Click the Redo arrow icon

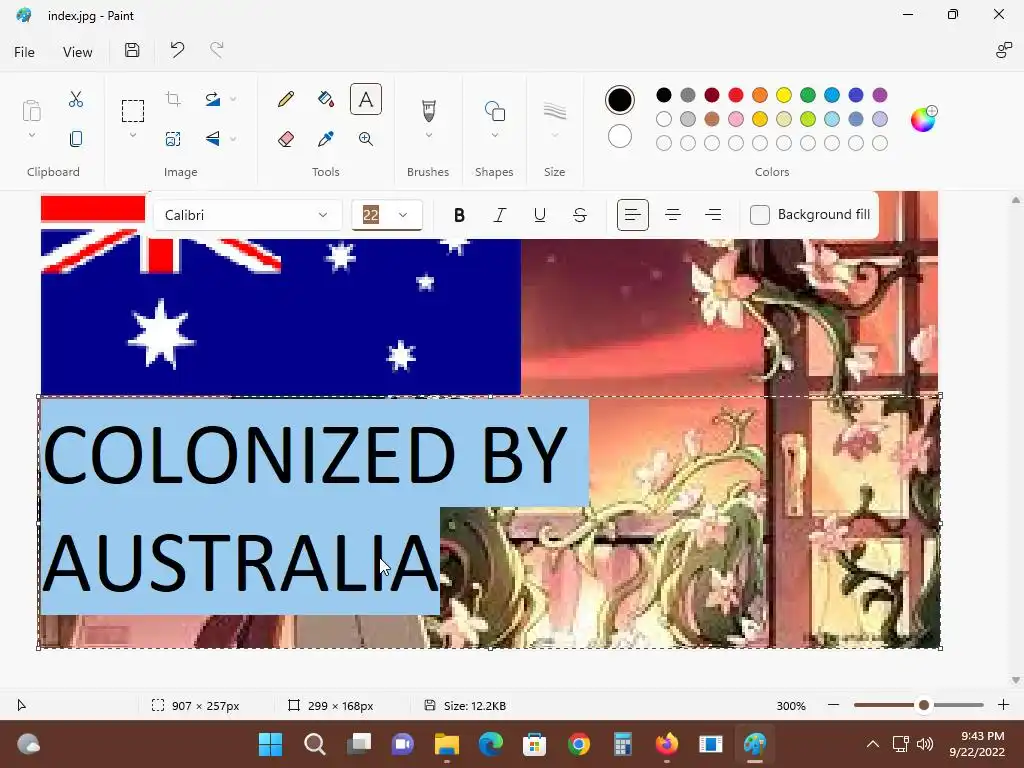pos(217,50)
